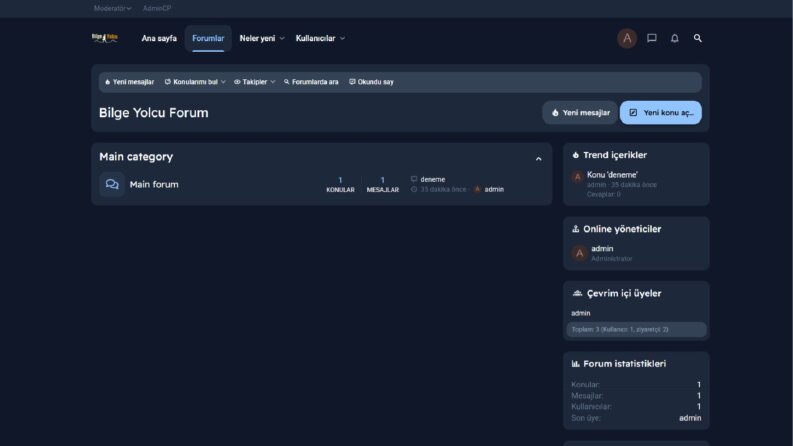The width and height of the screenshot is (793, 446).
Task: Click the Main forum speech bubbles icon
Action: 112,185
